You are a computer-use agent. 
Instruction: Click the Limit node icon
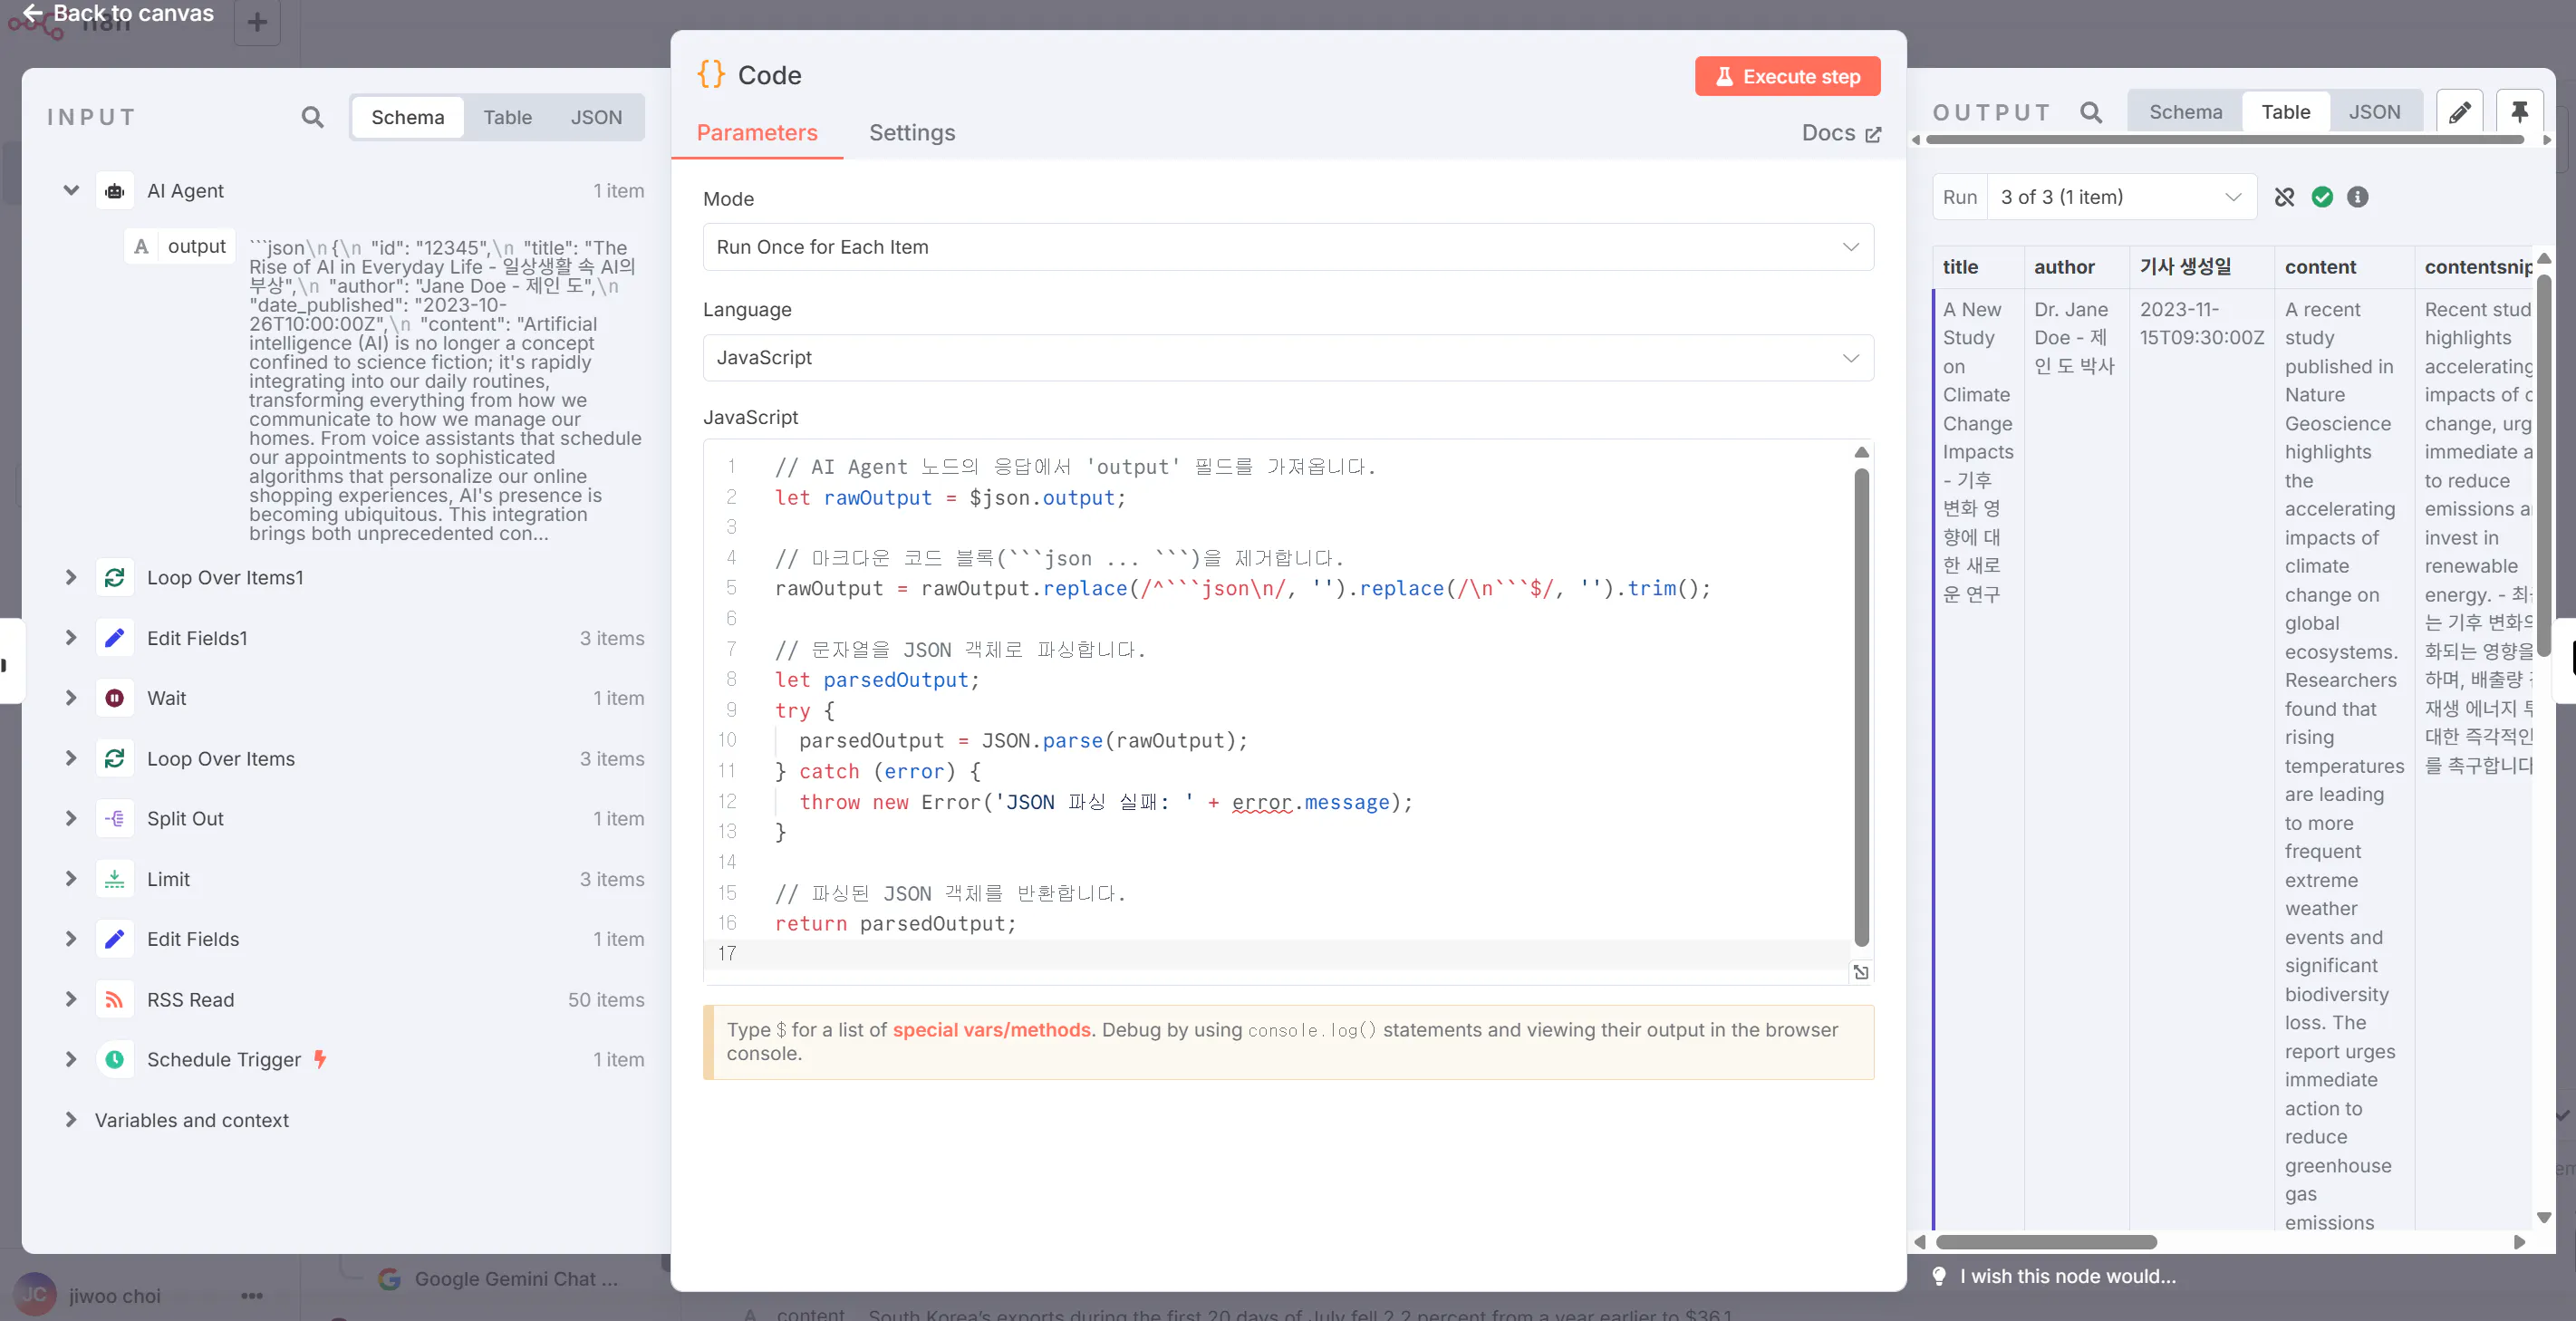(x=115, y=879)
